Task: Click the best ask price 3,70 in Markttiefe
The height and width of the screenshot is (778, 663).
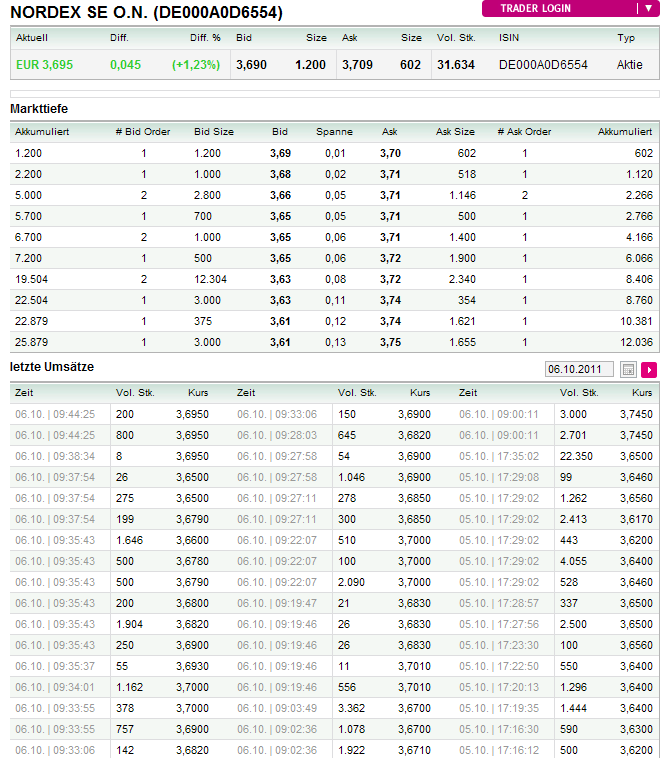Action: 390,153
